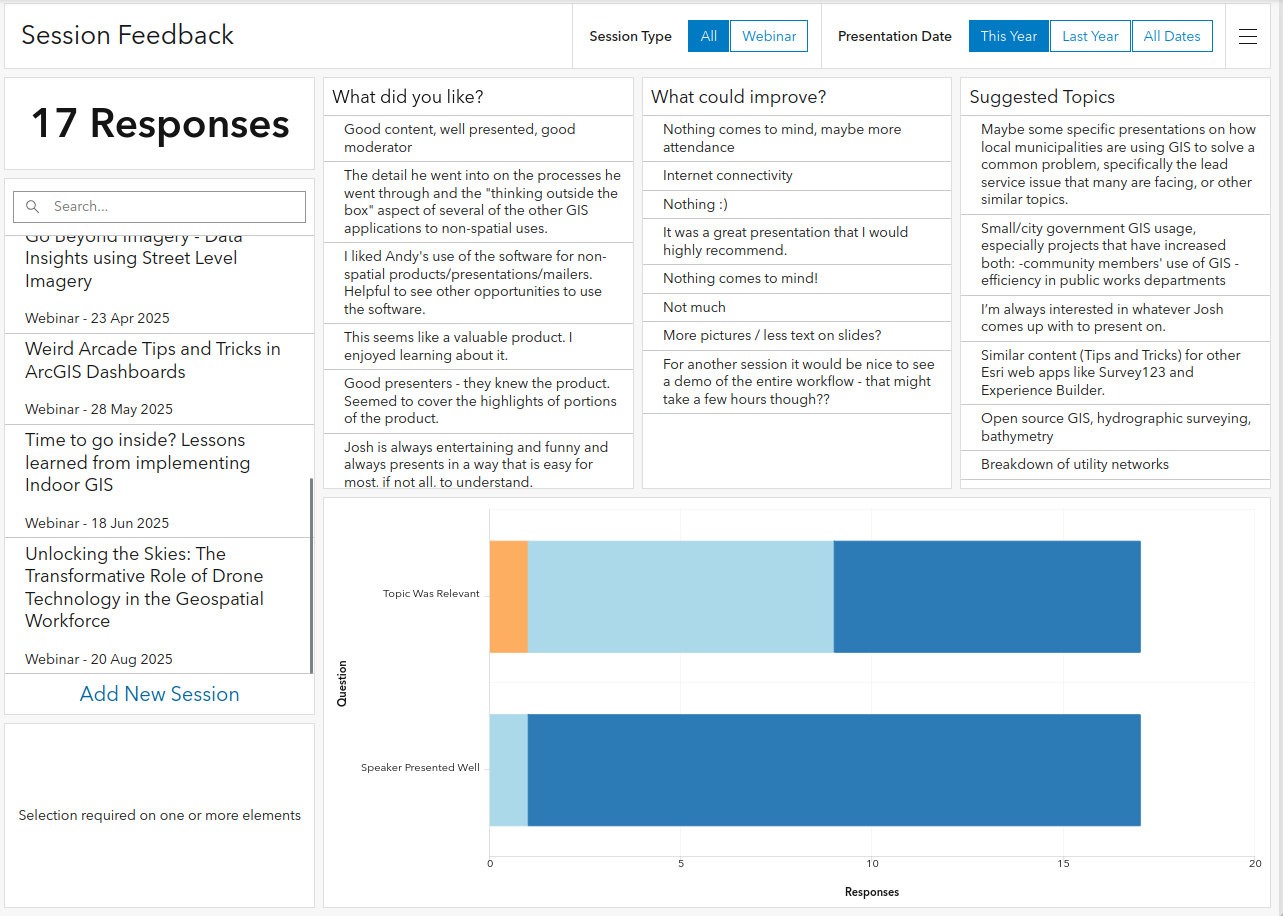Viewport: 1283px width, 916px height.
Task: Show All Dates for presentations
Action: tap(1172, 36)
